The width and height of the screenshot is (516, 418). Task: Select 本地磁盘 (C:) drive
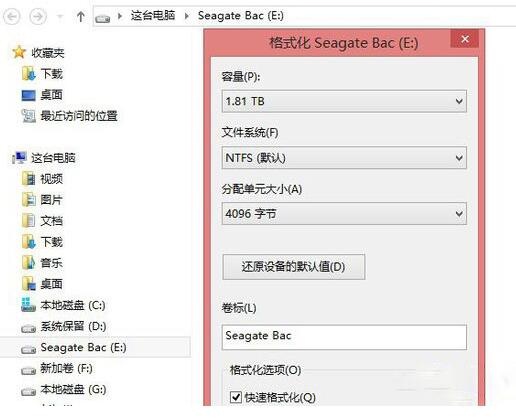pyautogui.click(x=72, y=305)
